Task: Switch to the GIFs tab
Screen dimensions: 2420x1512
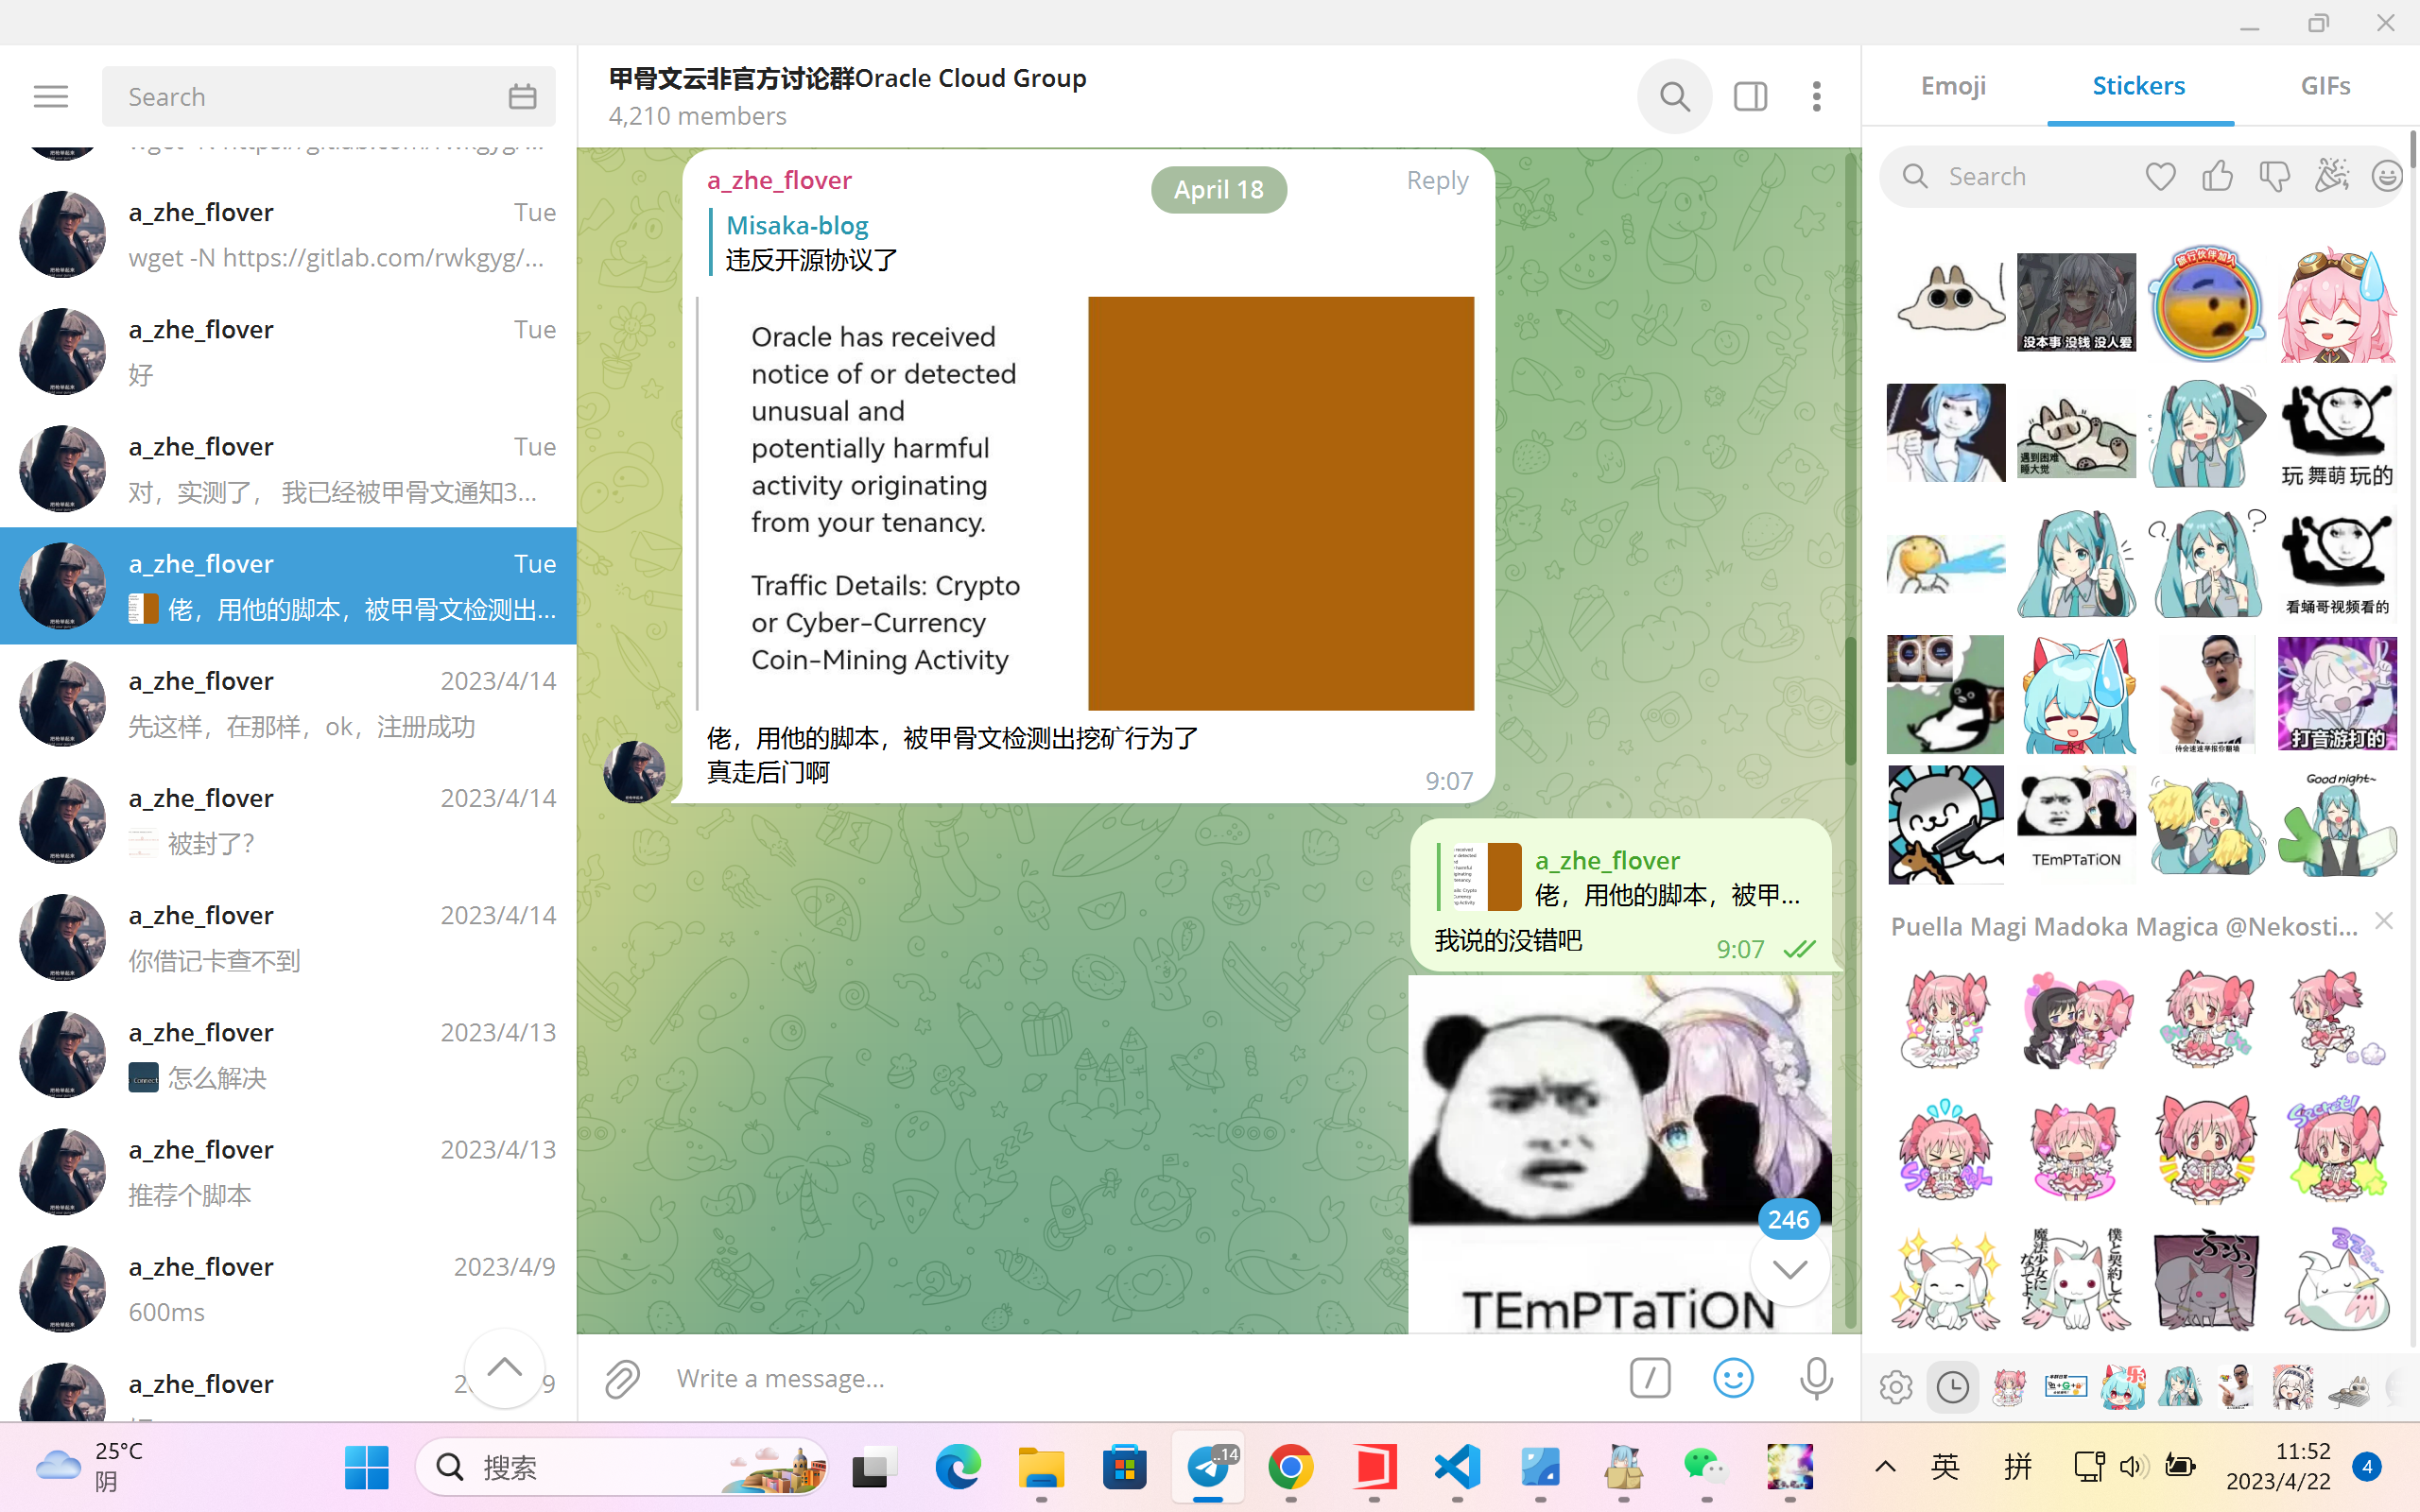Action: click(x=2325, y=86)
